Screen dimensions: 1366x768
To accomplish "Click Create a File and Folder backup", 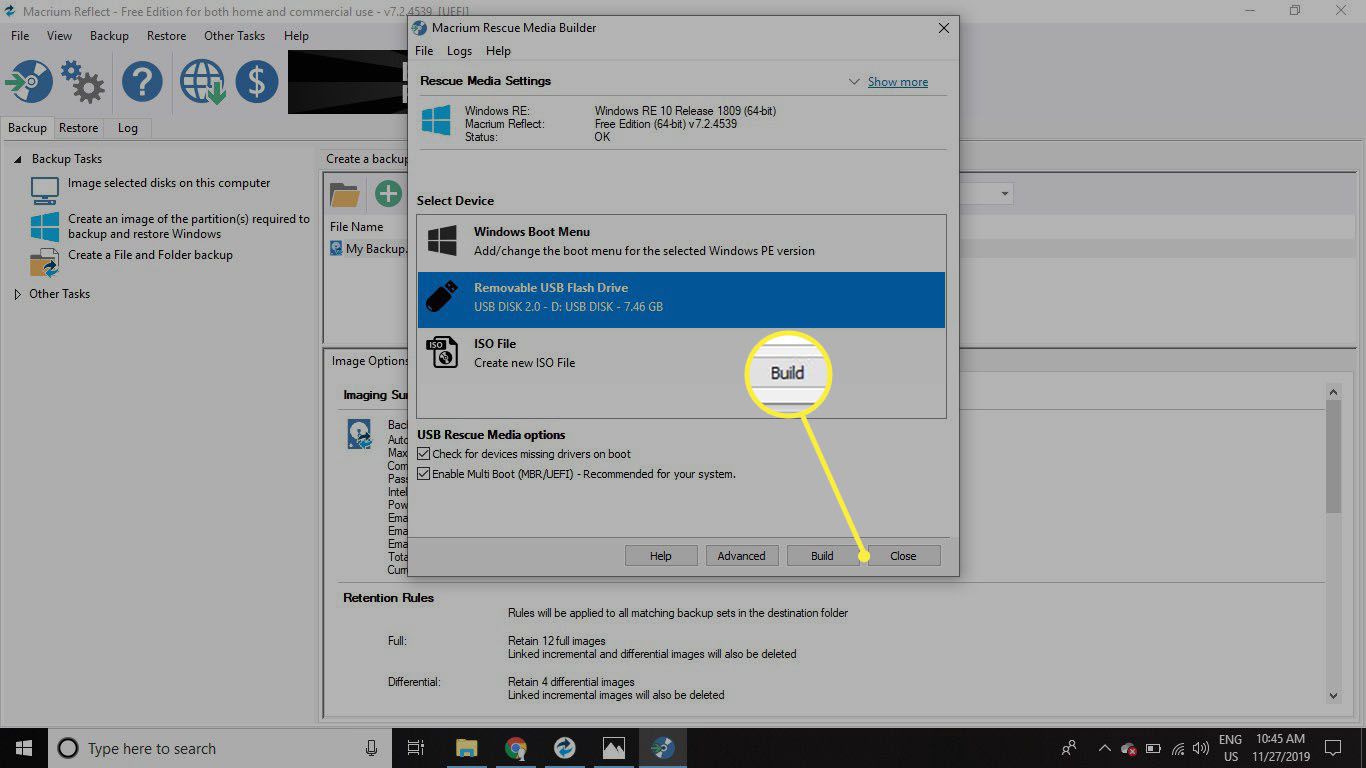I will pyautogui.click(x=150, y=255).
